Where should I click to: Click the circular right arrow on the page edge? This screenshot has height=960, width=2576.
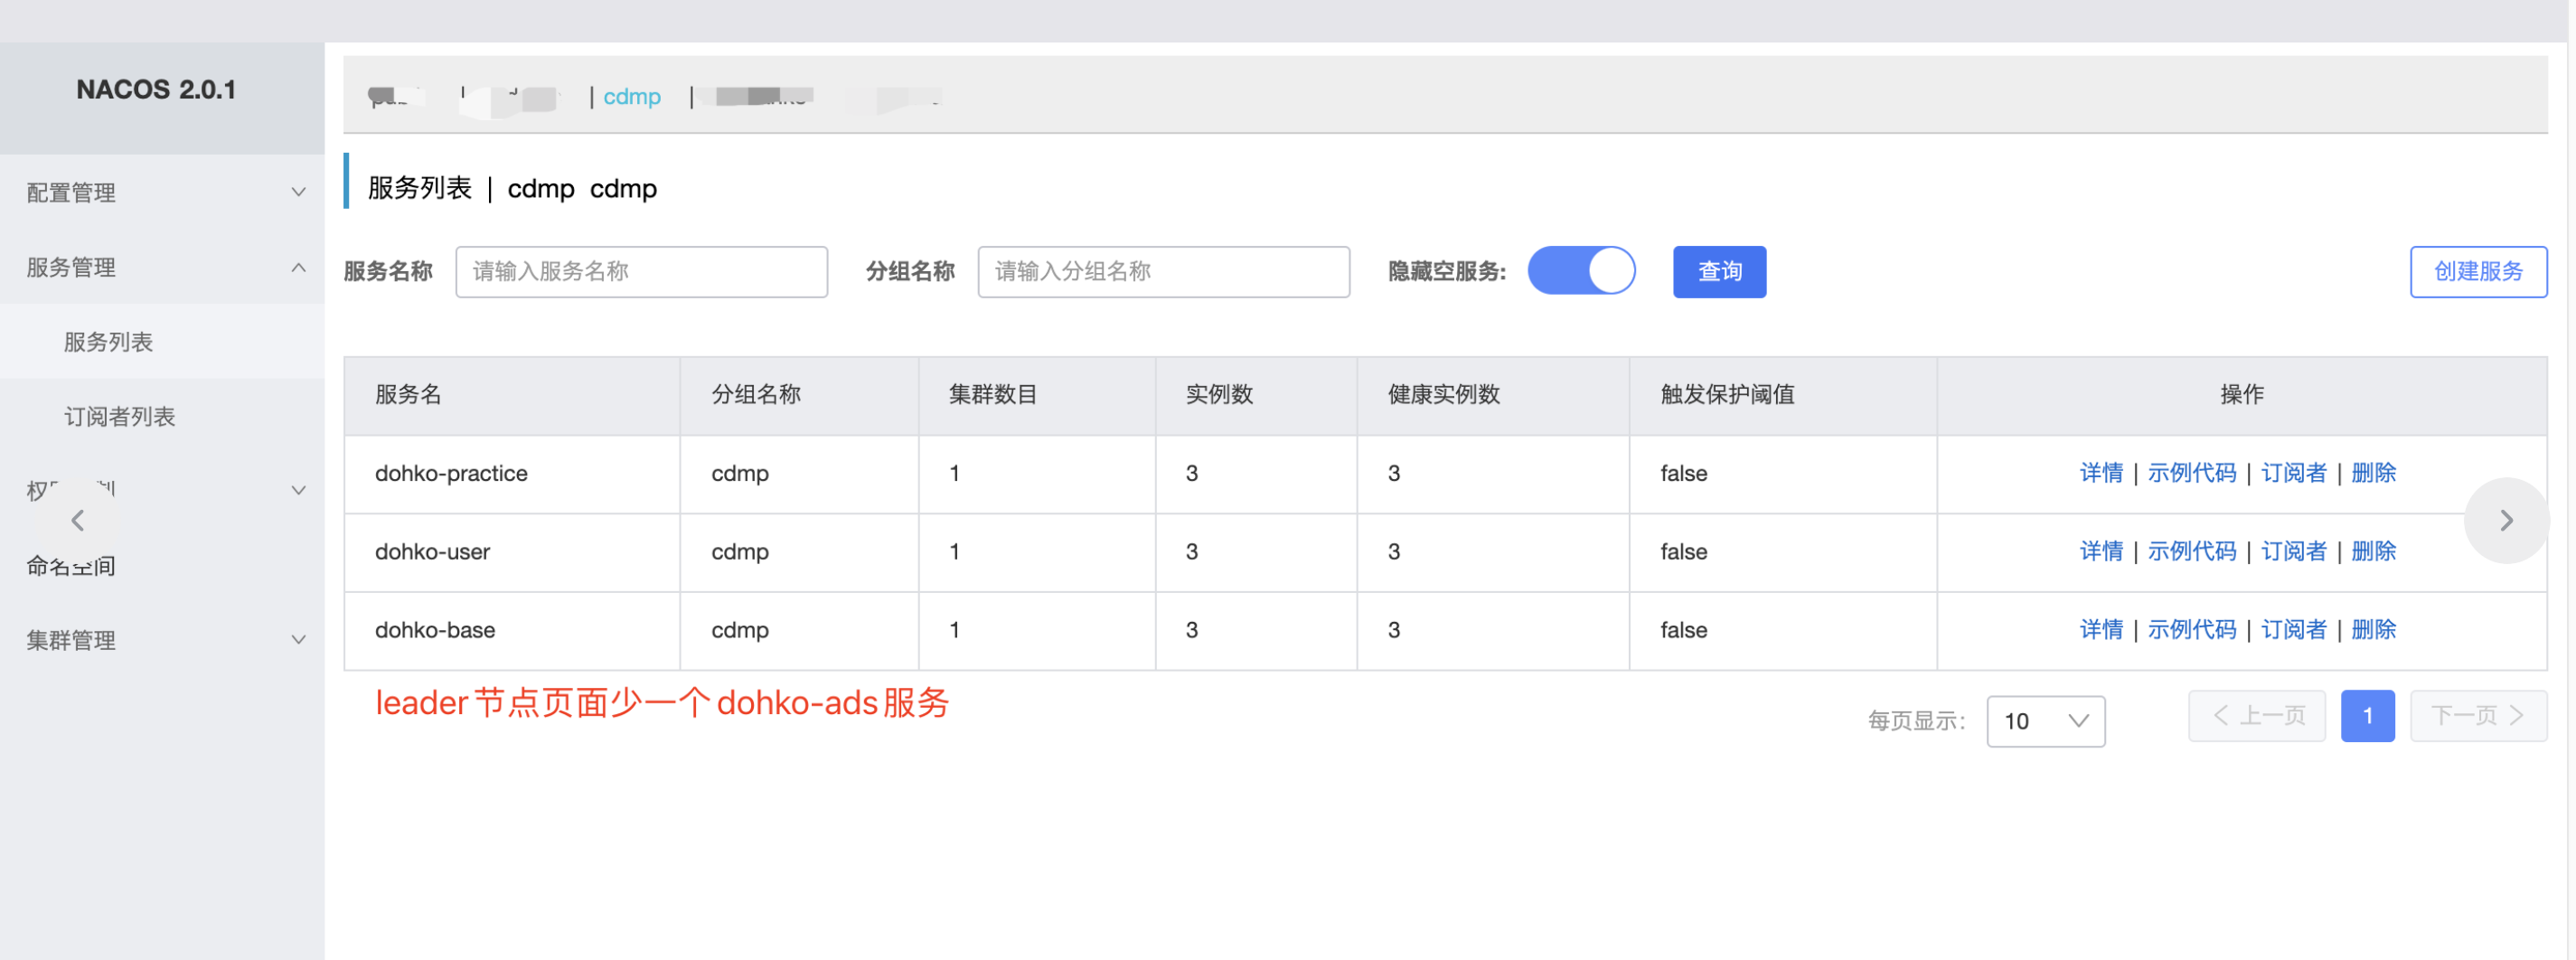tap(2507, 520)
